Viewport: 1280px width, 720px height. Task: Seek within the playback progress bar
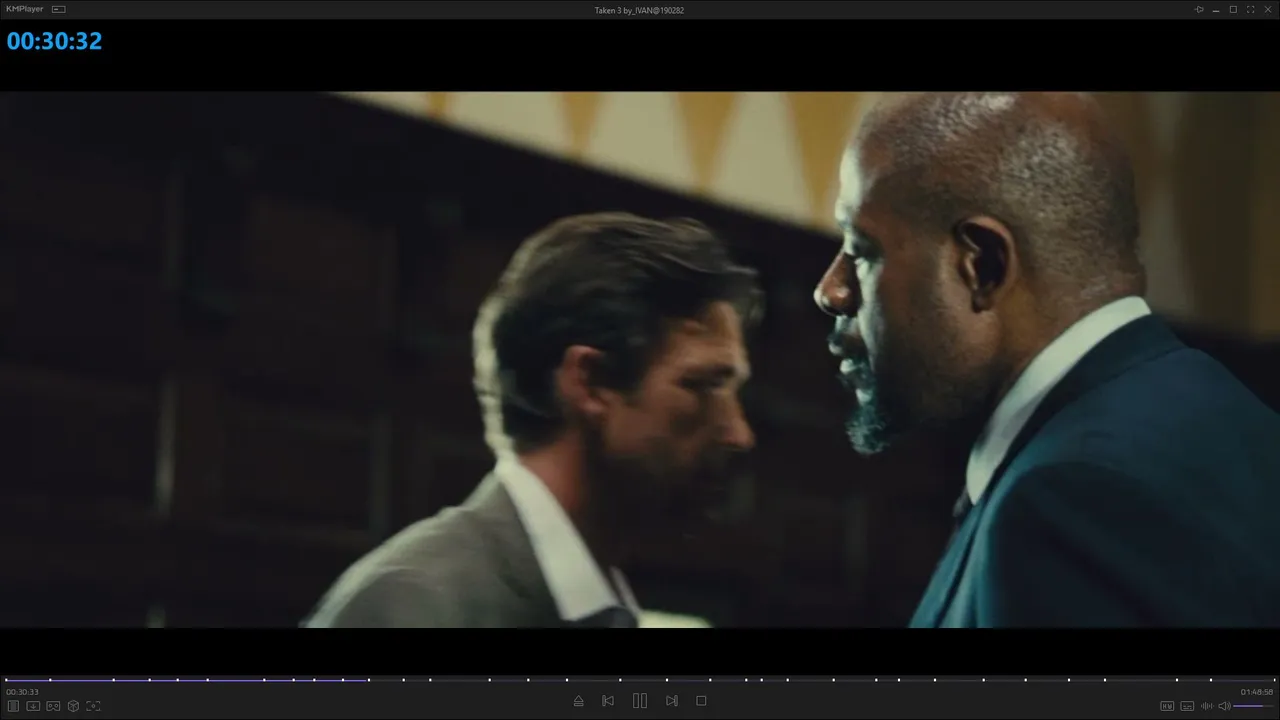tap(640, 680)
